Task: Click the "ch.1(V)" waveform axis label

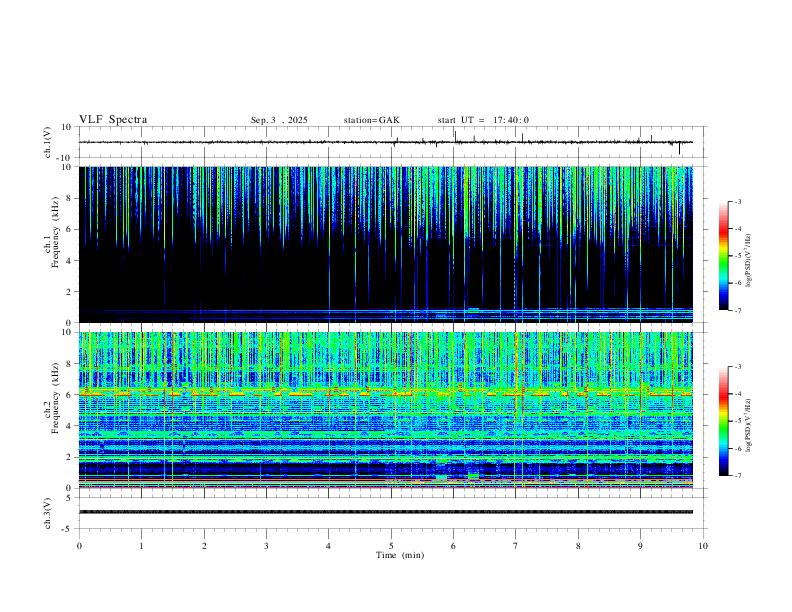Action: pos(48,142)
